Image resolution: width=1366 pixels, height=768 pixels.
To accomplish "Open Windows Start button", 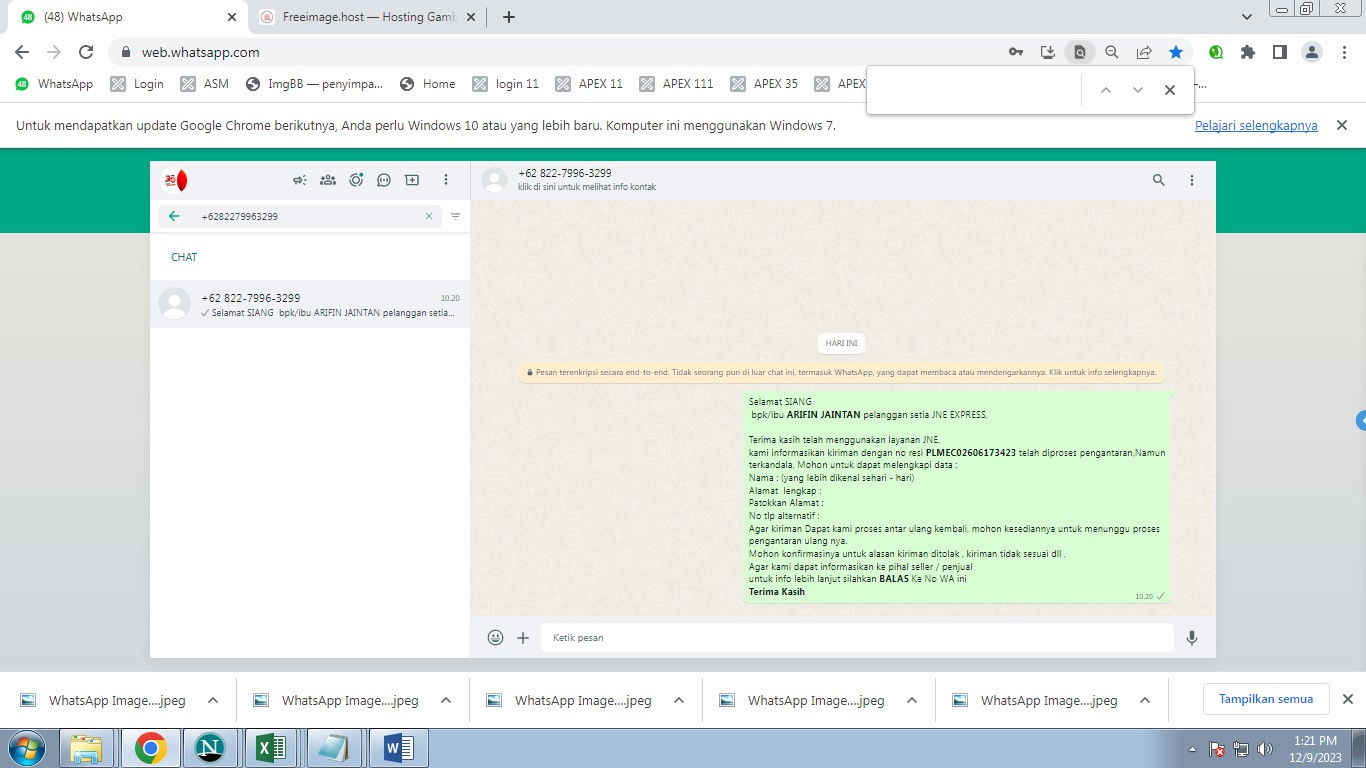I will [25, 748].
